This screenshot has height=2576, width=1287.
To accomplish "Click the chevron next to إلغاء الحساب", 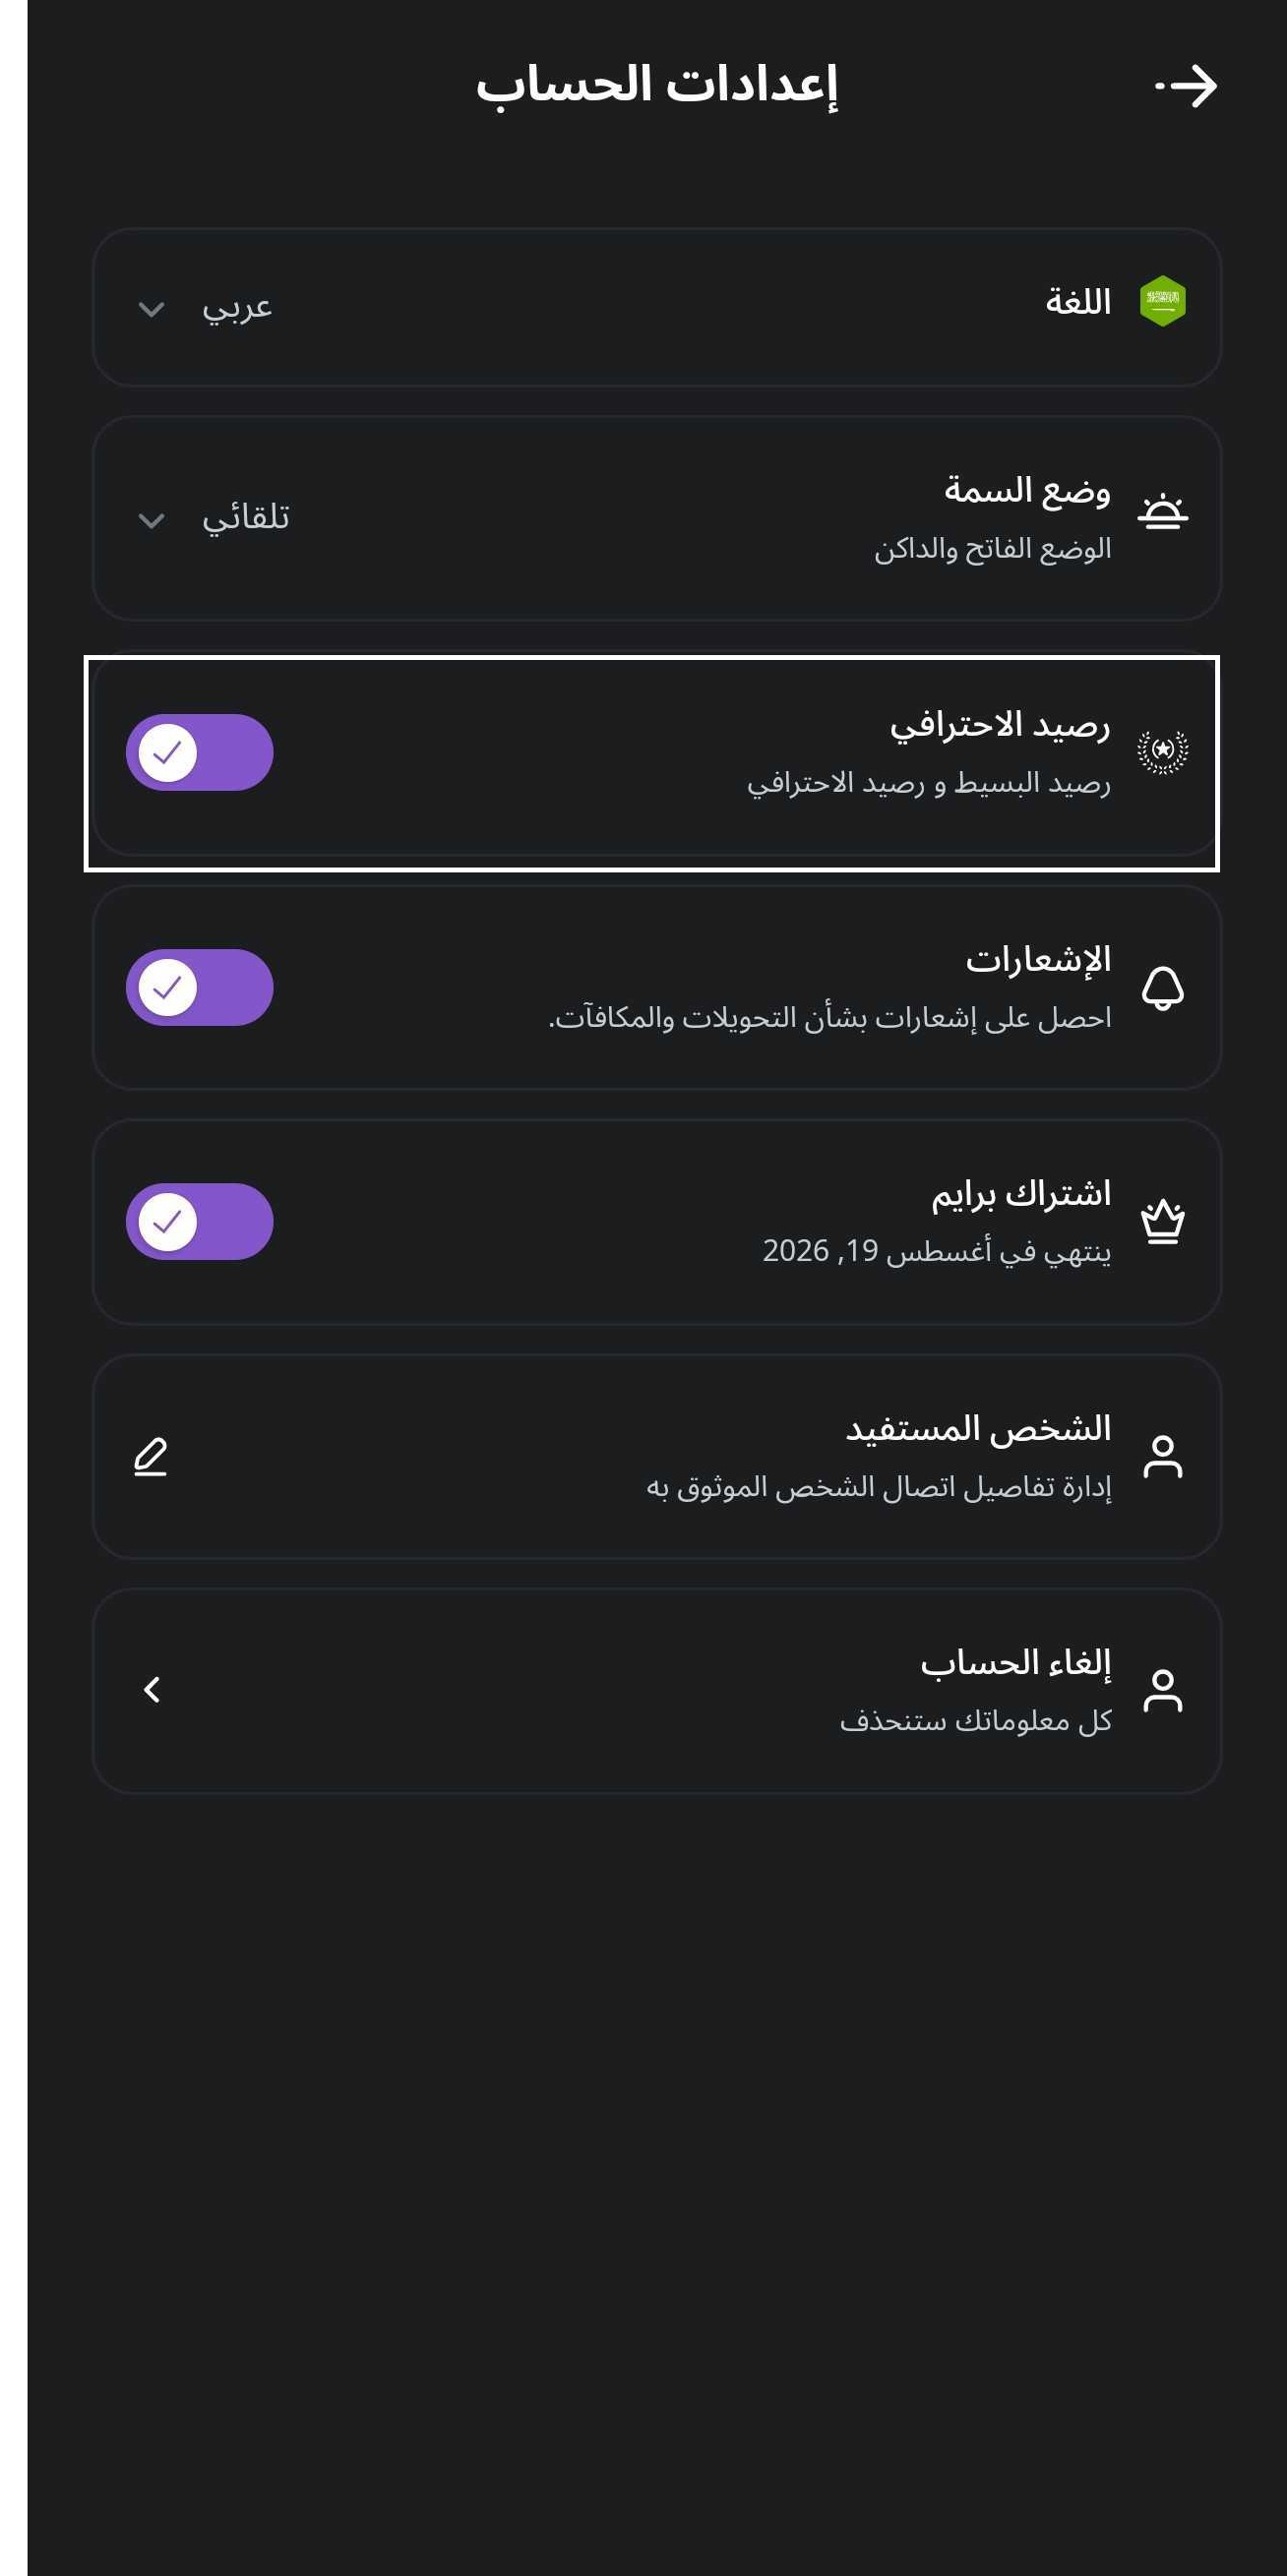I will coord(152,1690).
